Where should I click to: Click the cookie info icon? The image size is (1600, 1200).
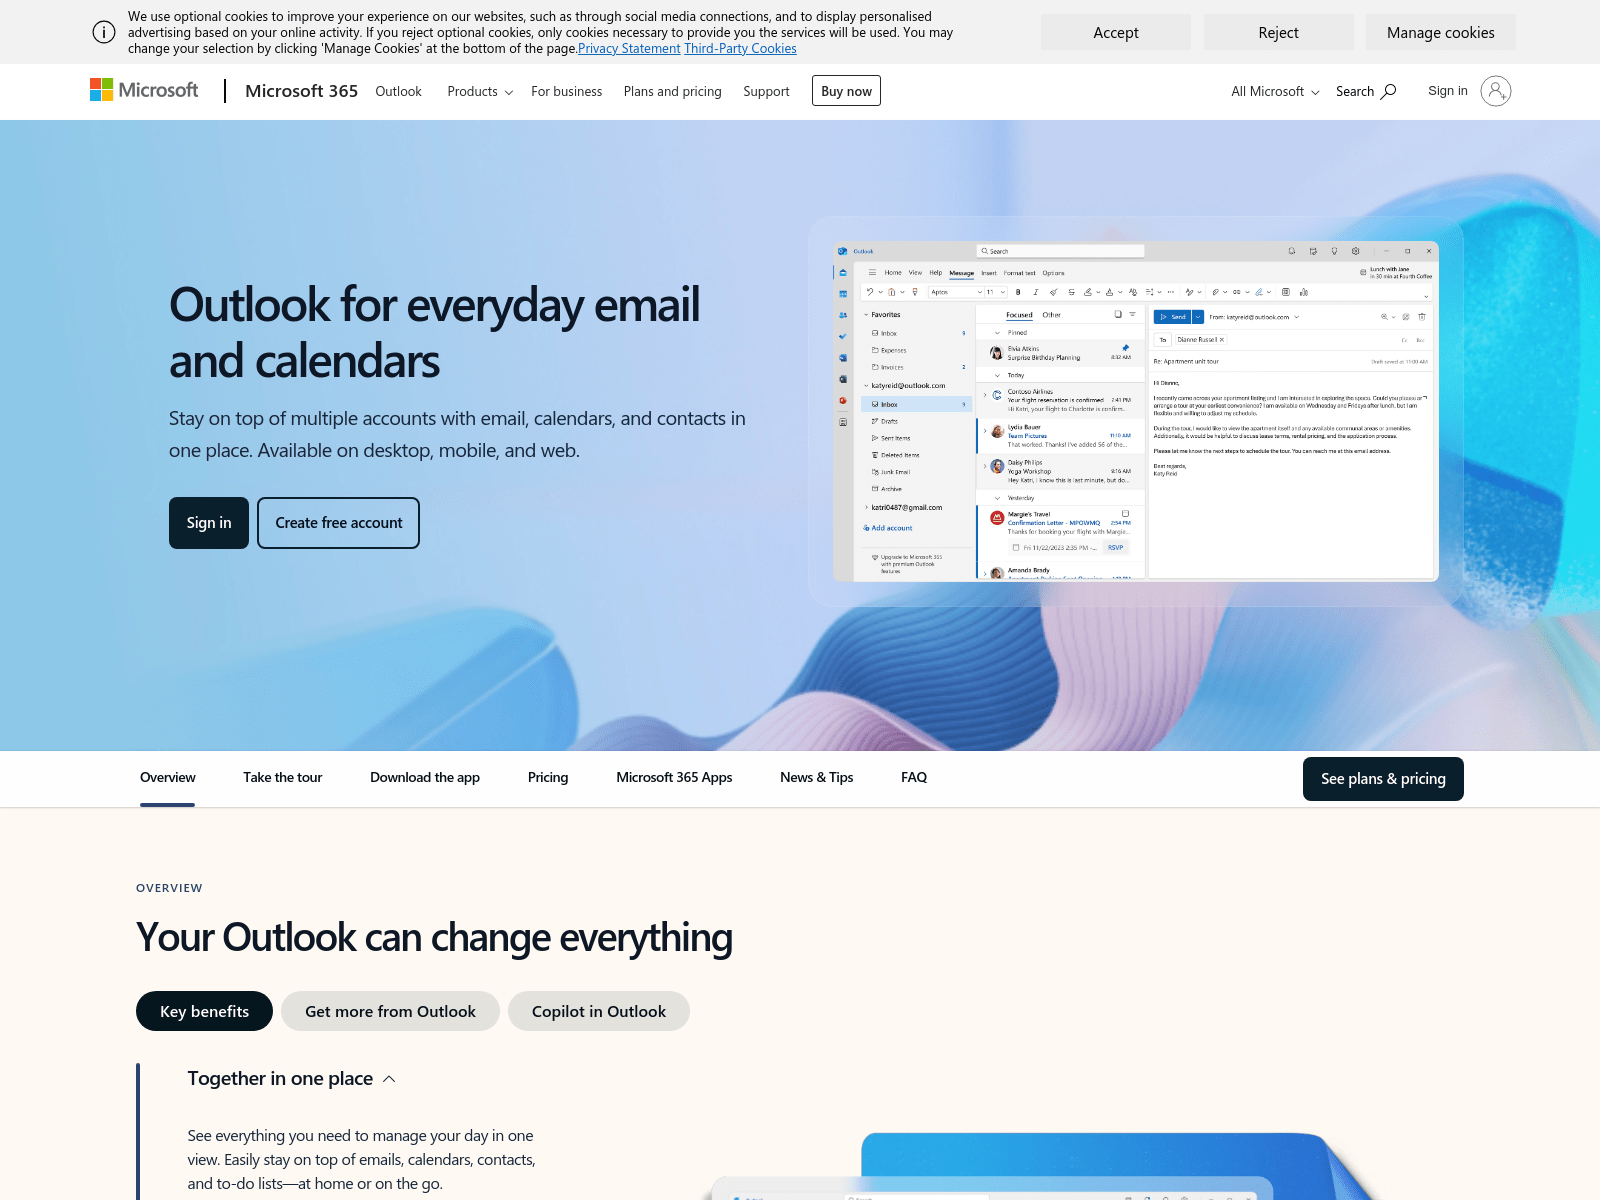pyautogui.click(x=104, y=32)
